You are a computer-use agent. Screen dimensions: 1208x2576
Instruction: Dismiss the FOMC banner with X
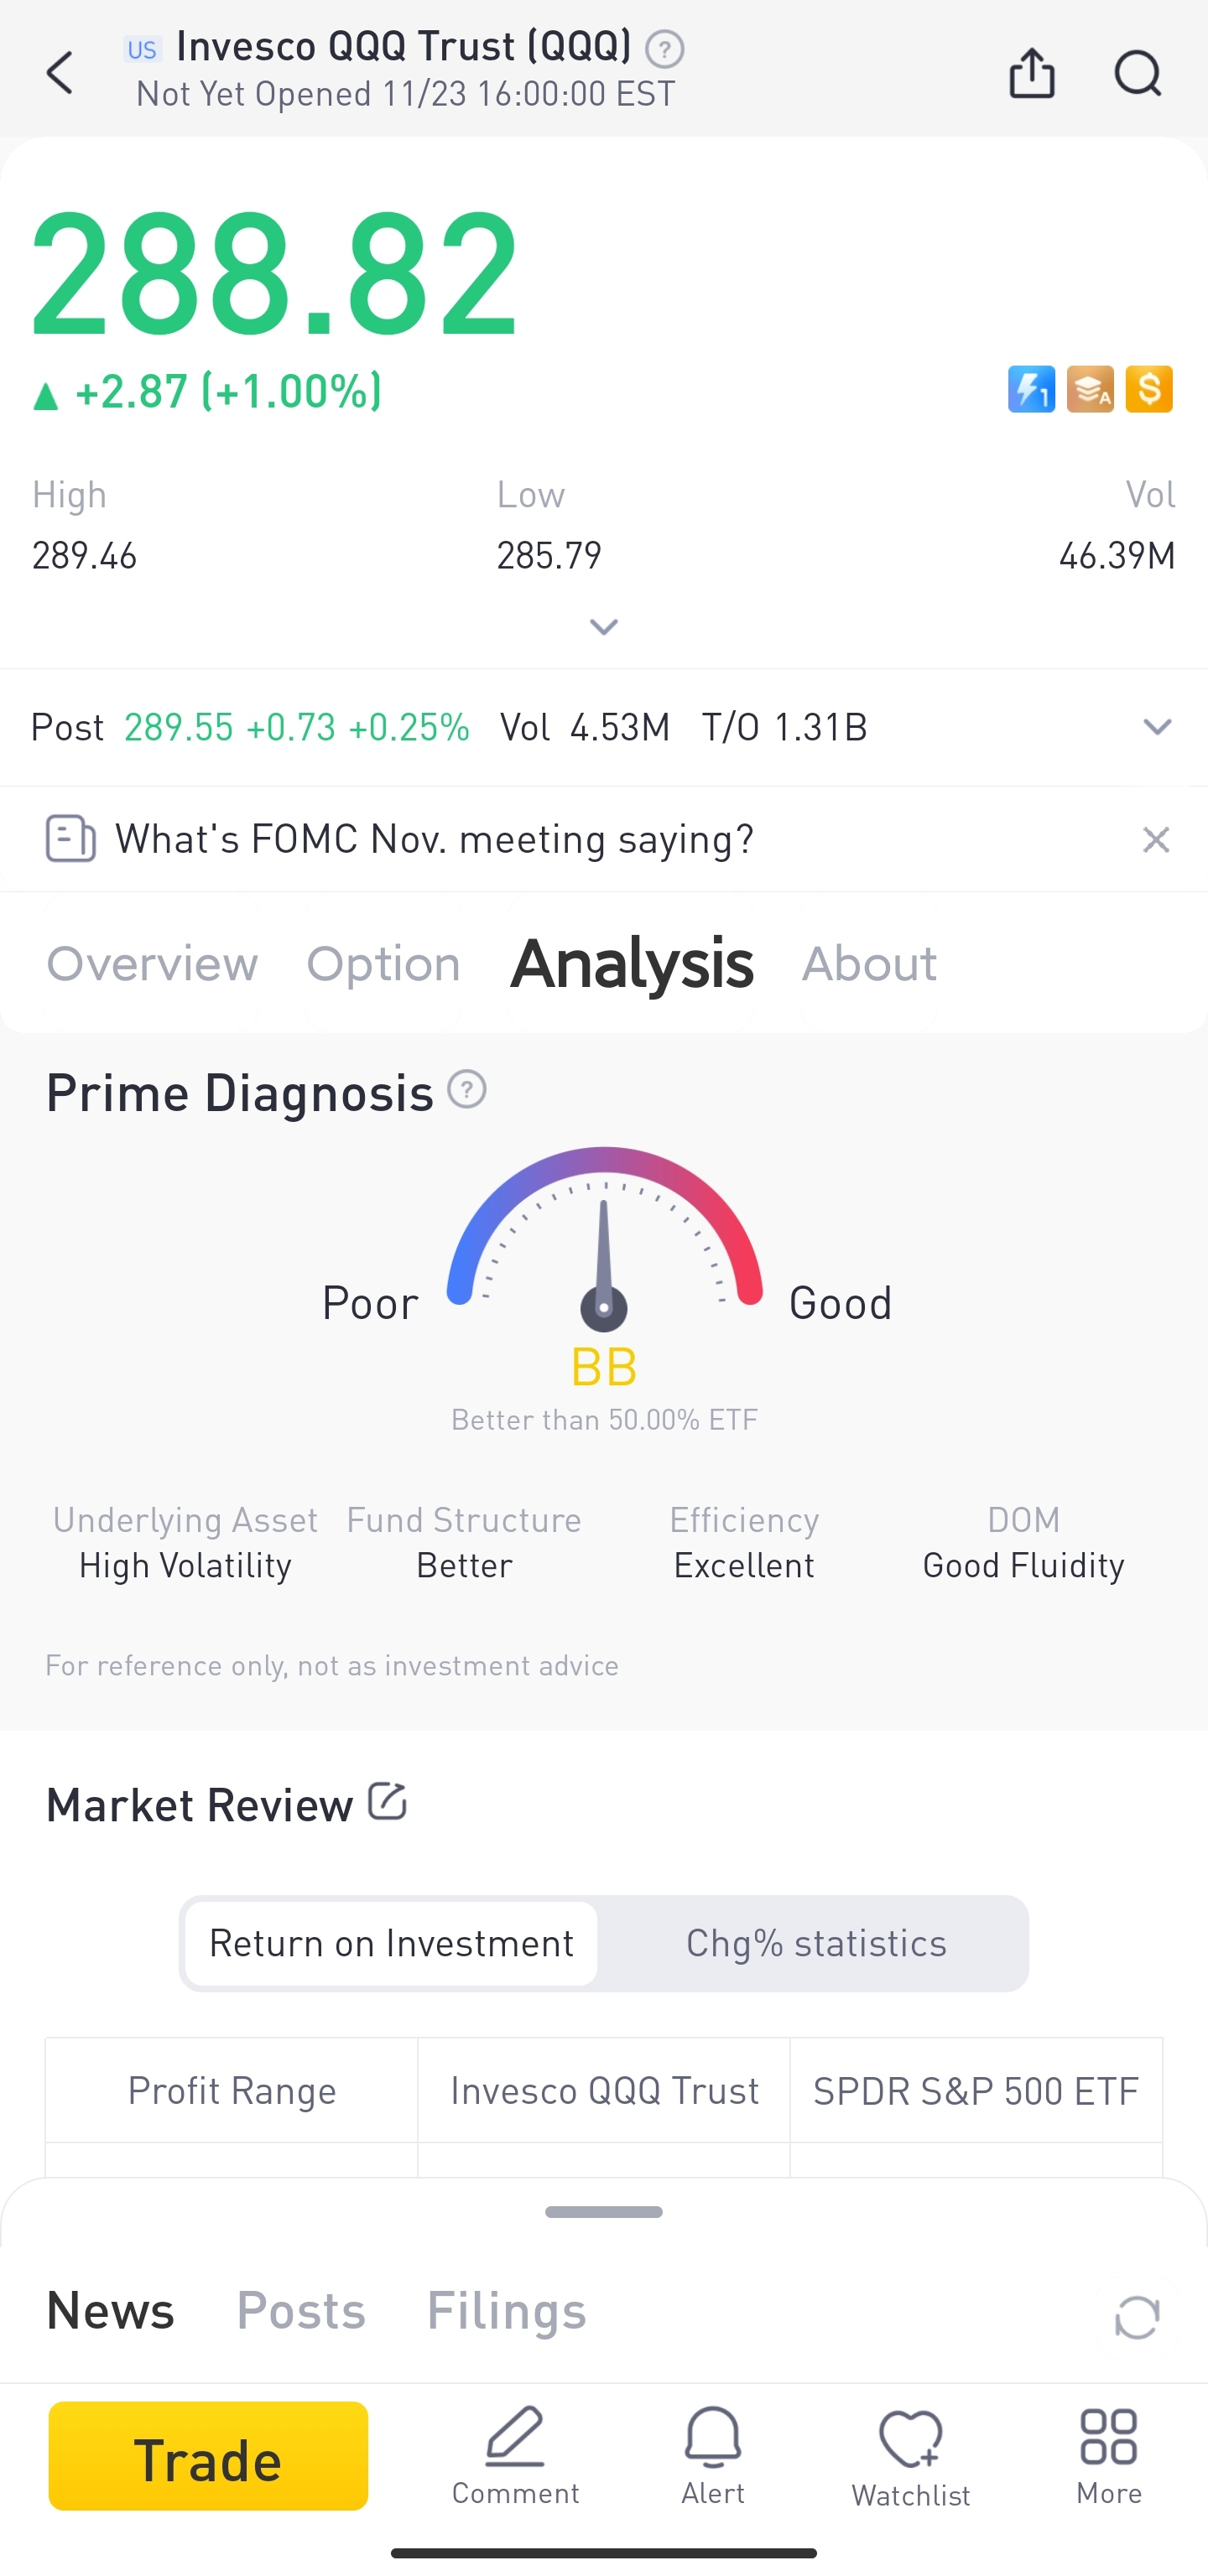[1156, 839]
